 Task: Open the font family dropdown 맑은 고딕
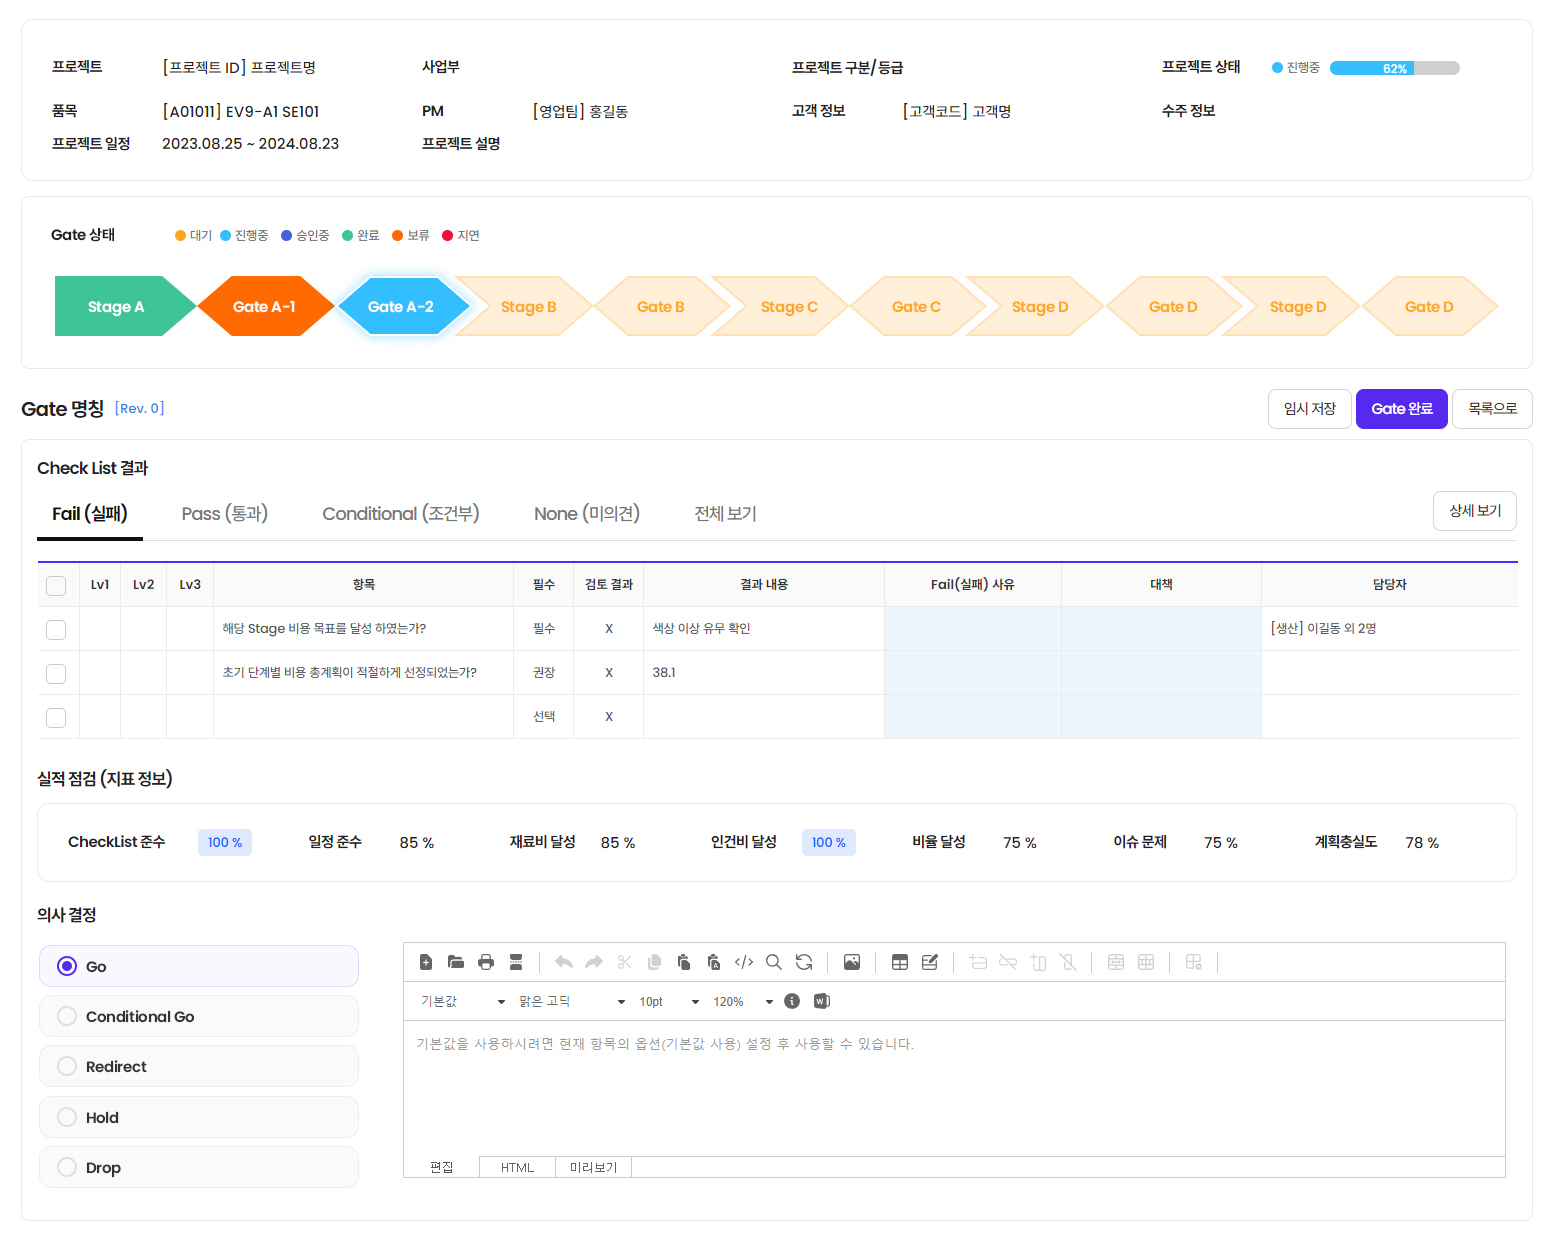[572, 1001]
